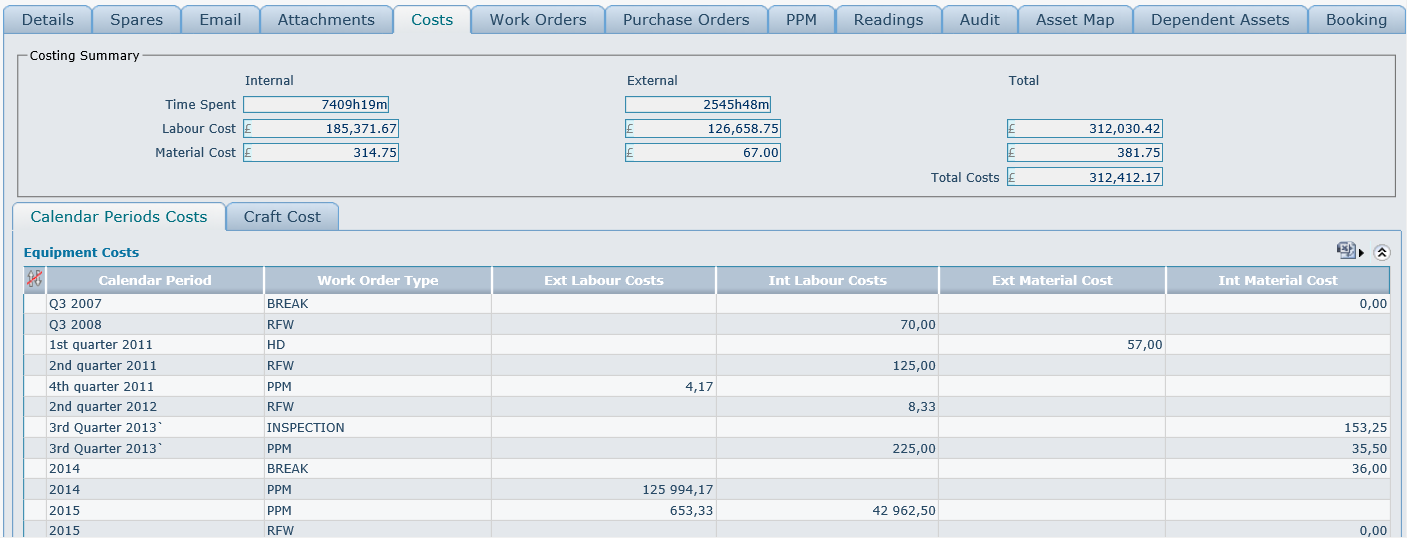Open the Purchase Orders tab
The height and width of the screenshot is (538, 1407).
tap(685, 20)
